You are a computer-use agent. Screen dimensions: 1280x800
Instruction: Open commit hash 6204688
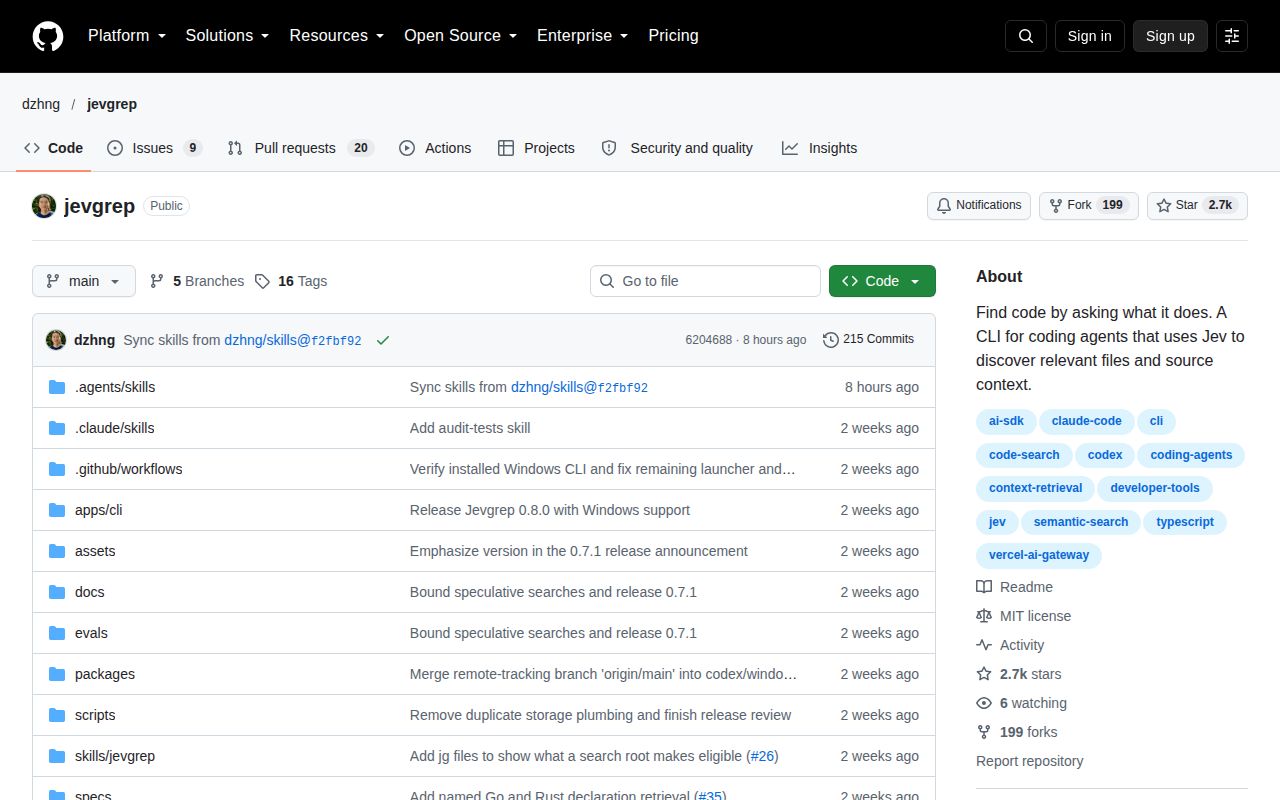coord(708,340)
